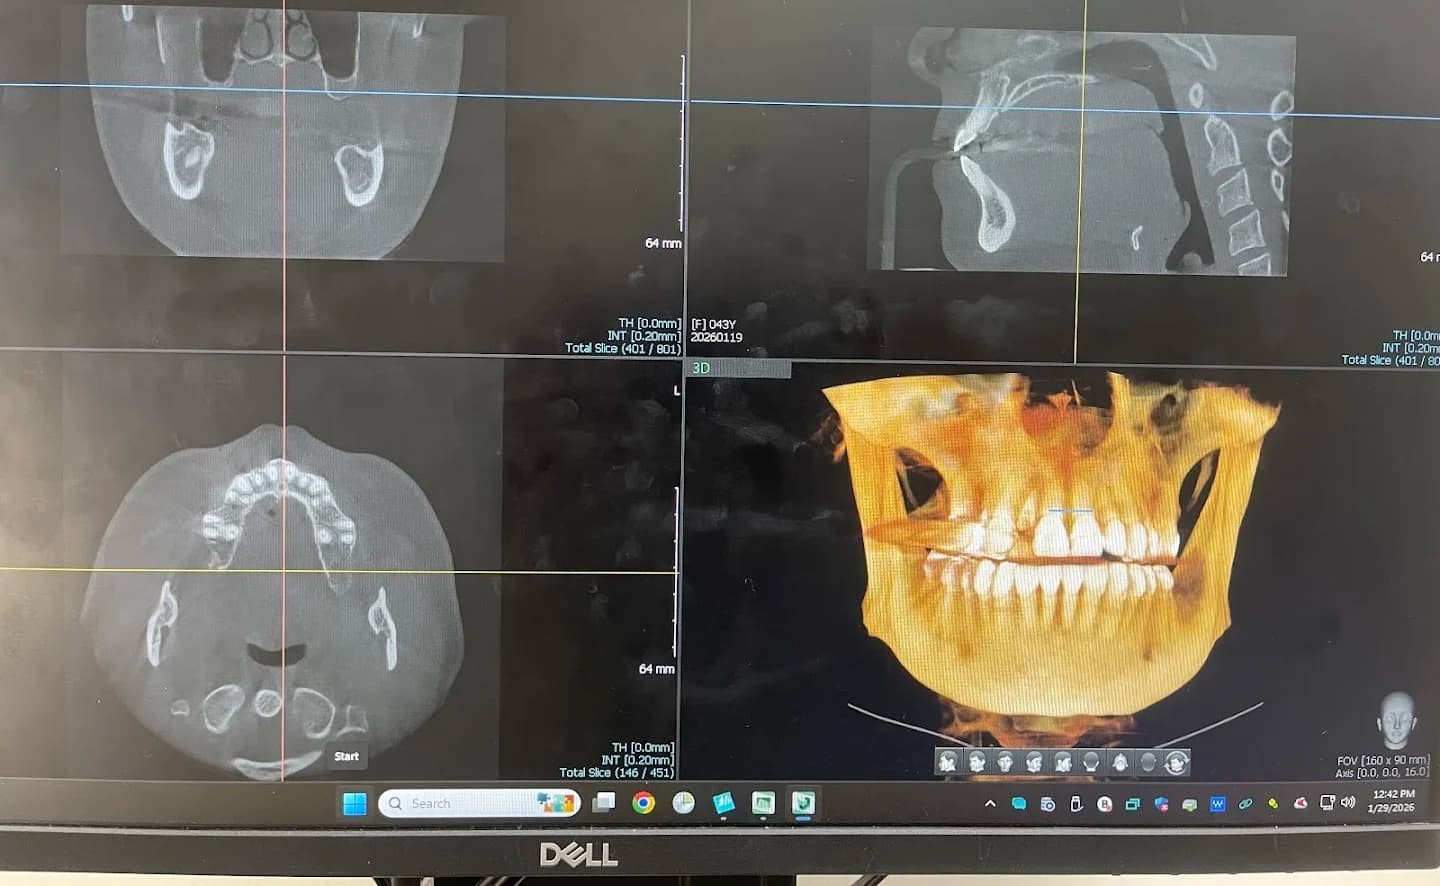Click the USB device tray icon
The width and height of the screenshot is (1440, 886).
coord(1076,804)
